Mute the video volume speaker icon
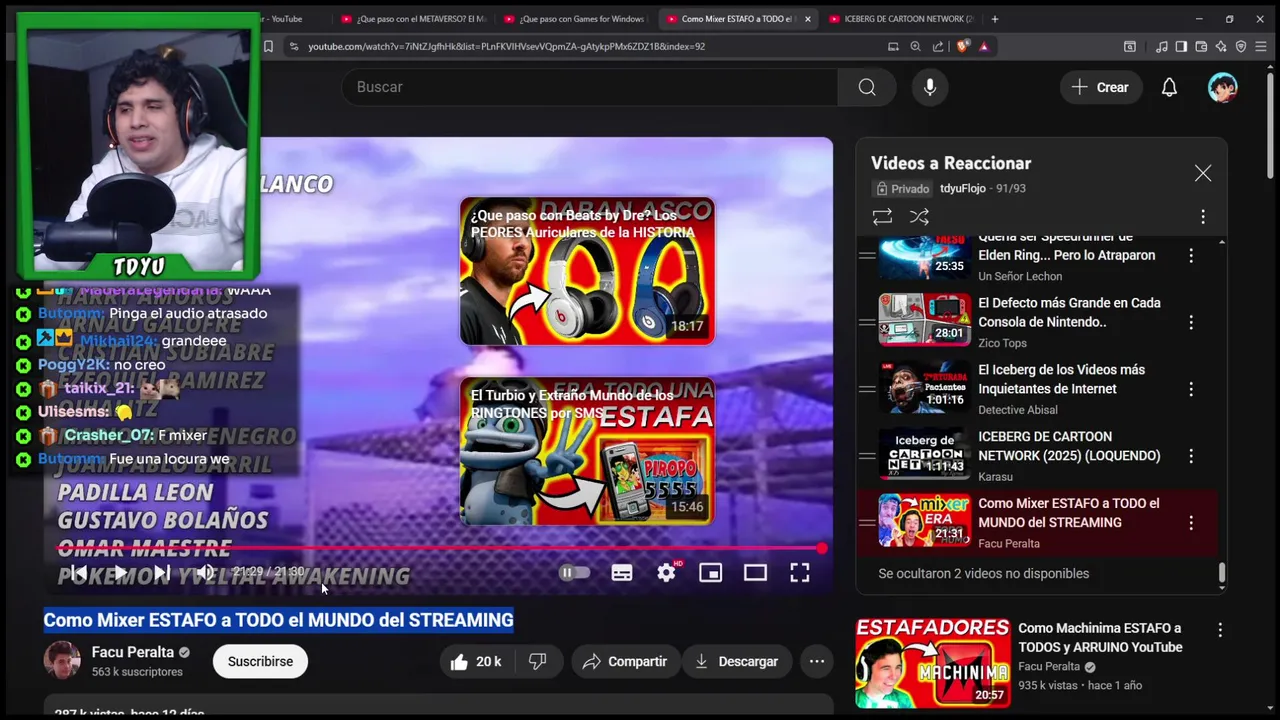This screenshot has height=720, width=1280. tap(204, 573)
